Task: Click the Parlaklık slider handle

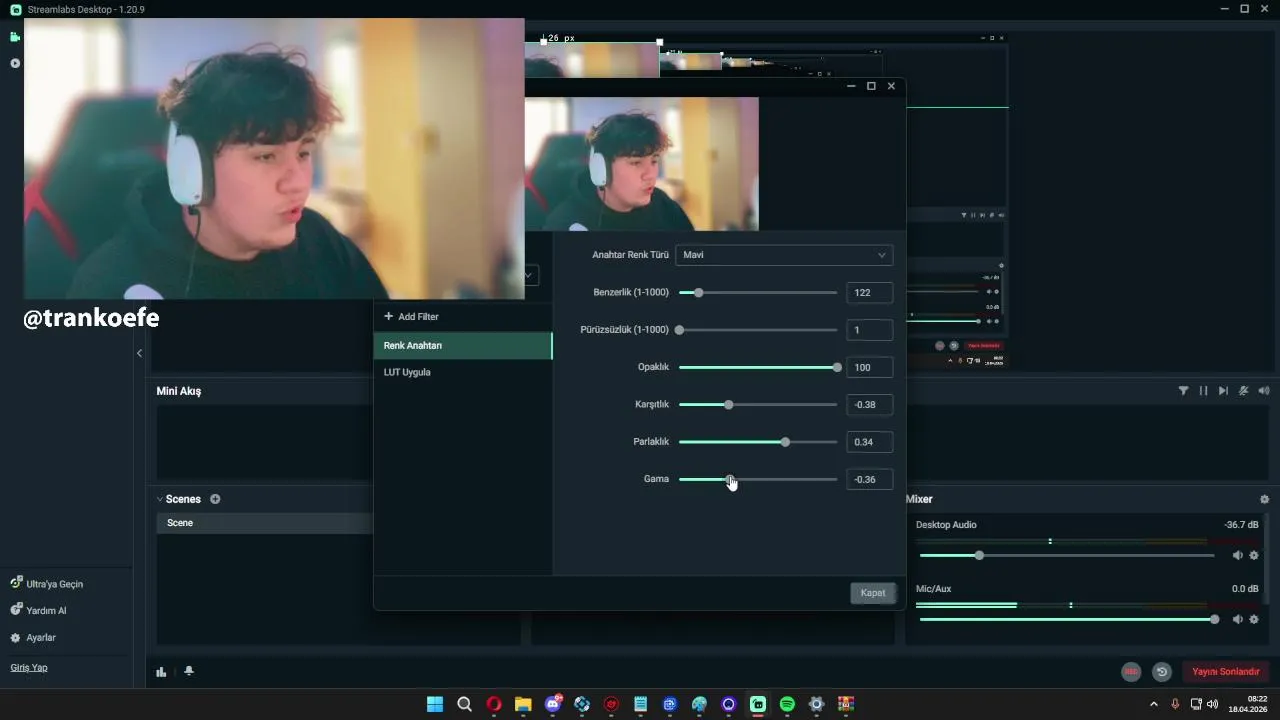Action: coord(785,442)
